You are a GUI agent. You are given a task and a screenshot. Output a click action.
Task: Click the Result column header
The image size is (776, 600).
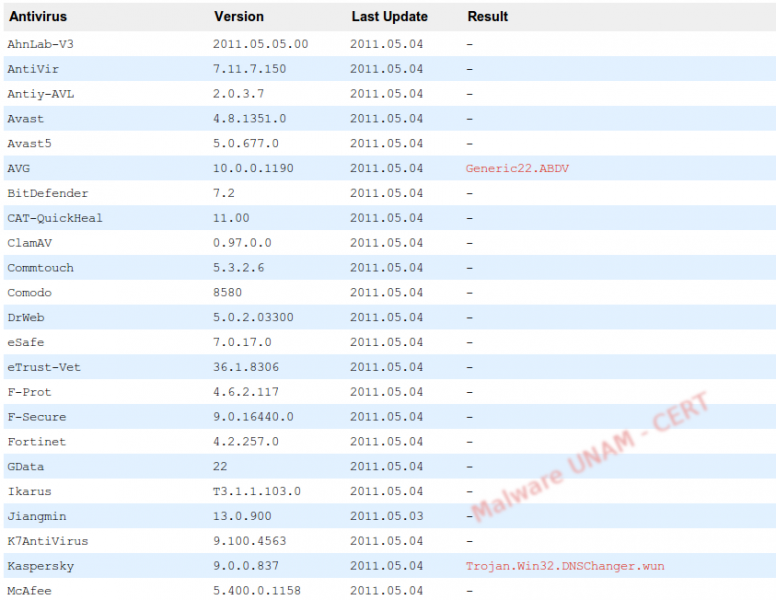(487, 16)
